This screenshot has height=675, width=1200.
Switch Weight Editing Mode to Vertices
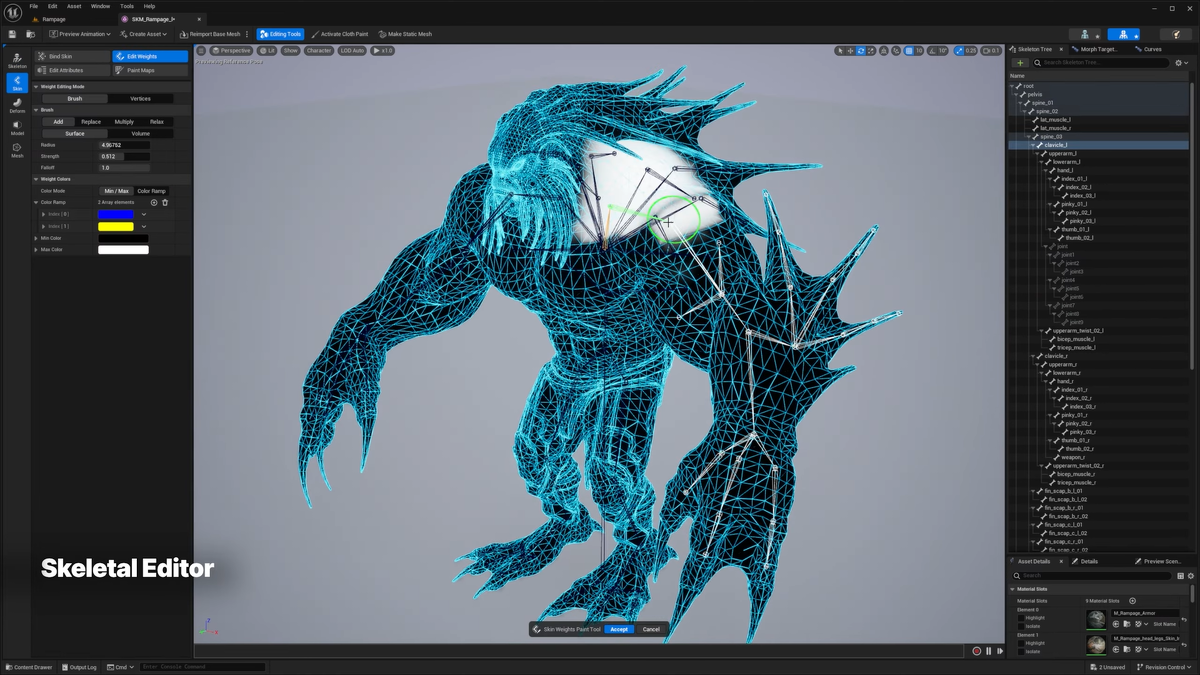(140, 99)
